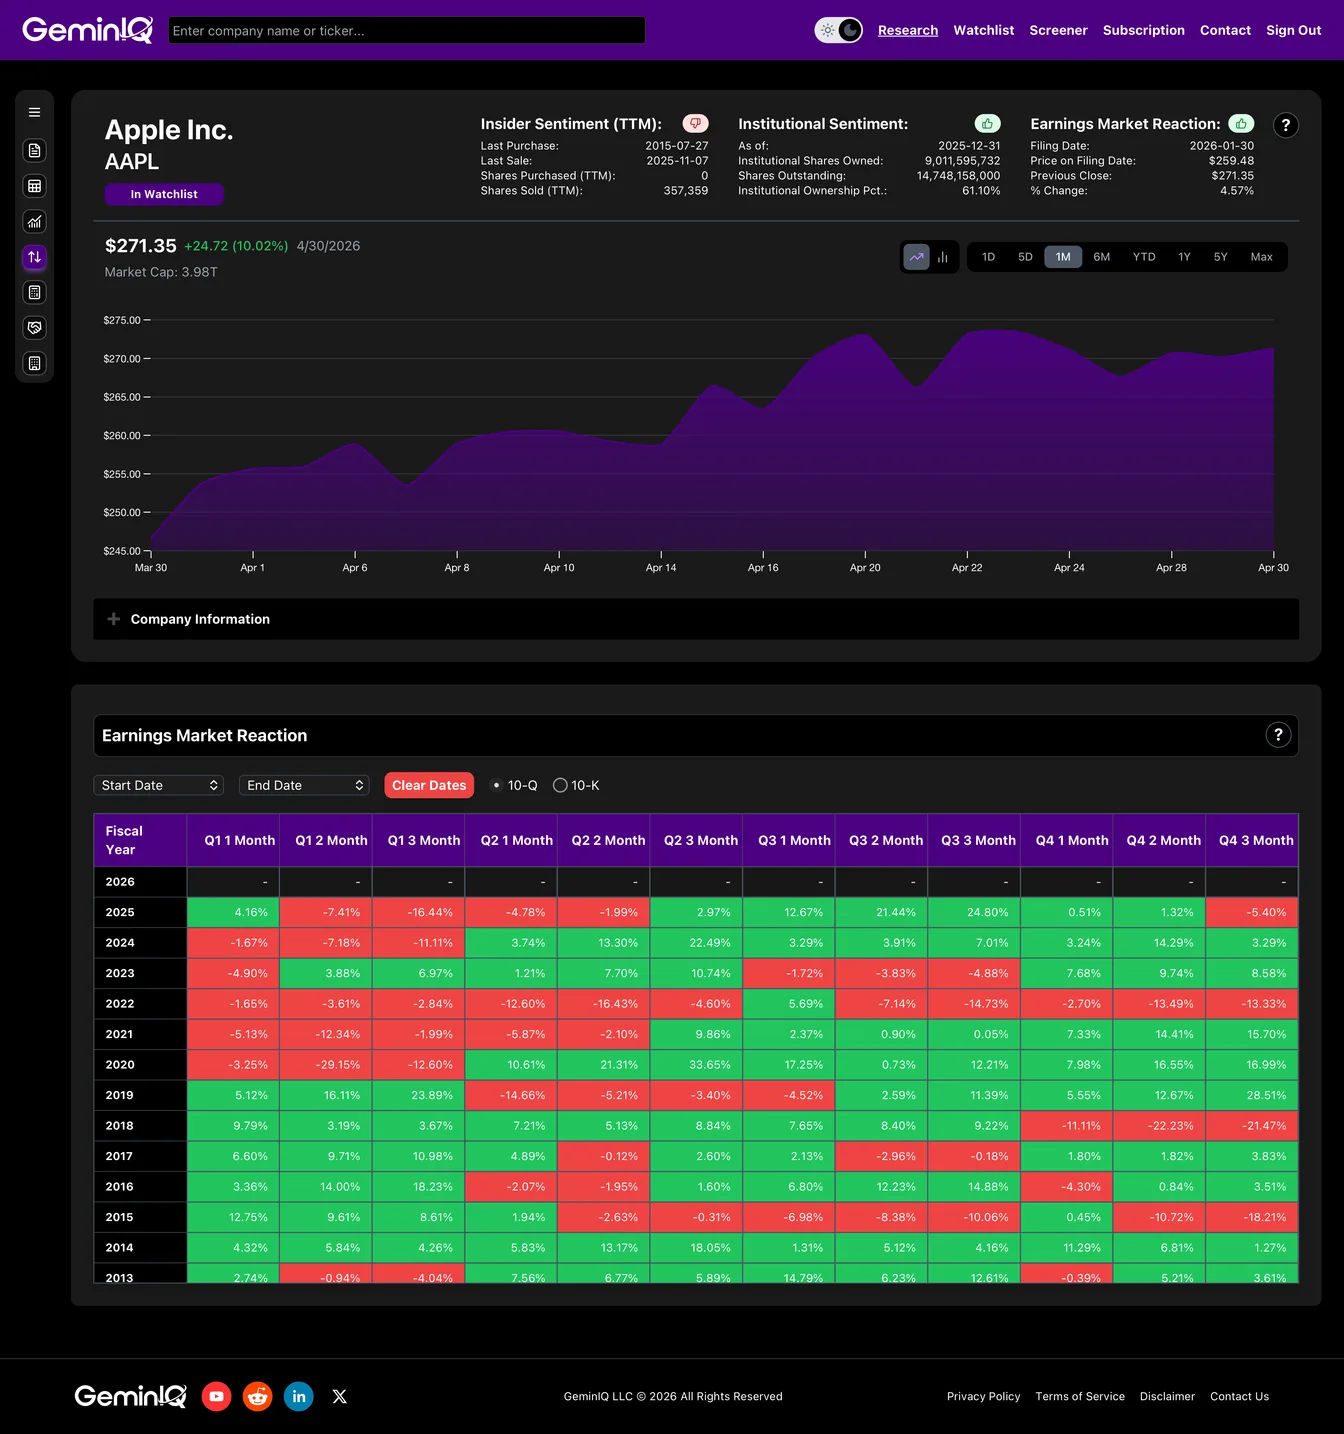Click the Q1 1 Month column header
Viewport: 1344px width, 1434px height.
point(233,840)
